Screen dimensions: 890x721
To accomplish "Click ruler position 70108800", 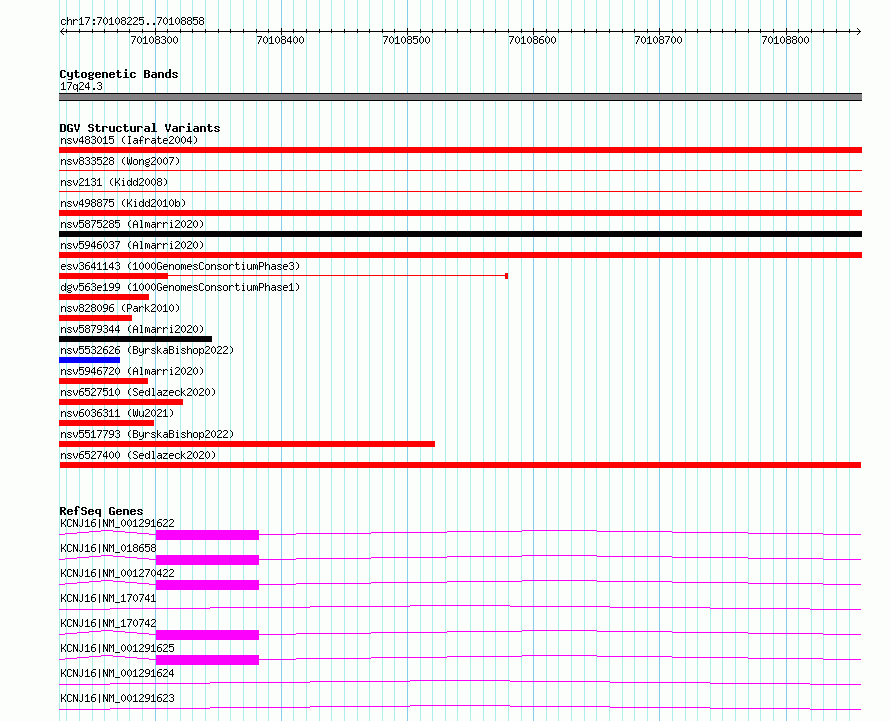I will (786, 40).
